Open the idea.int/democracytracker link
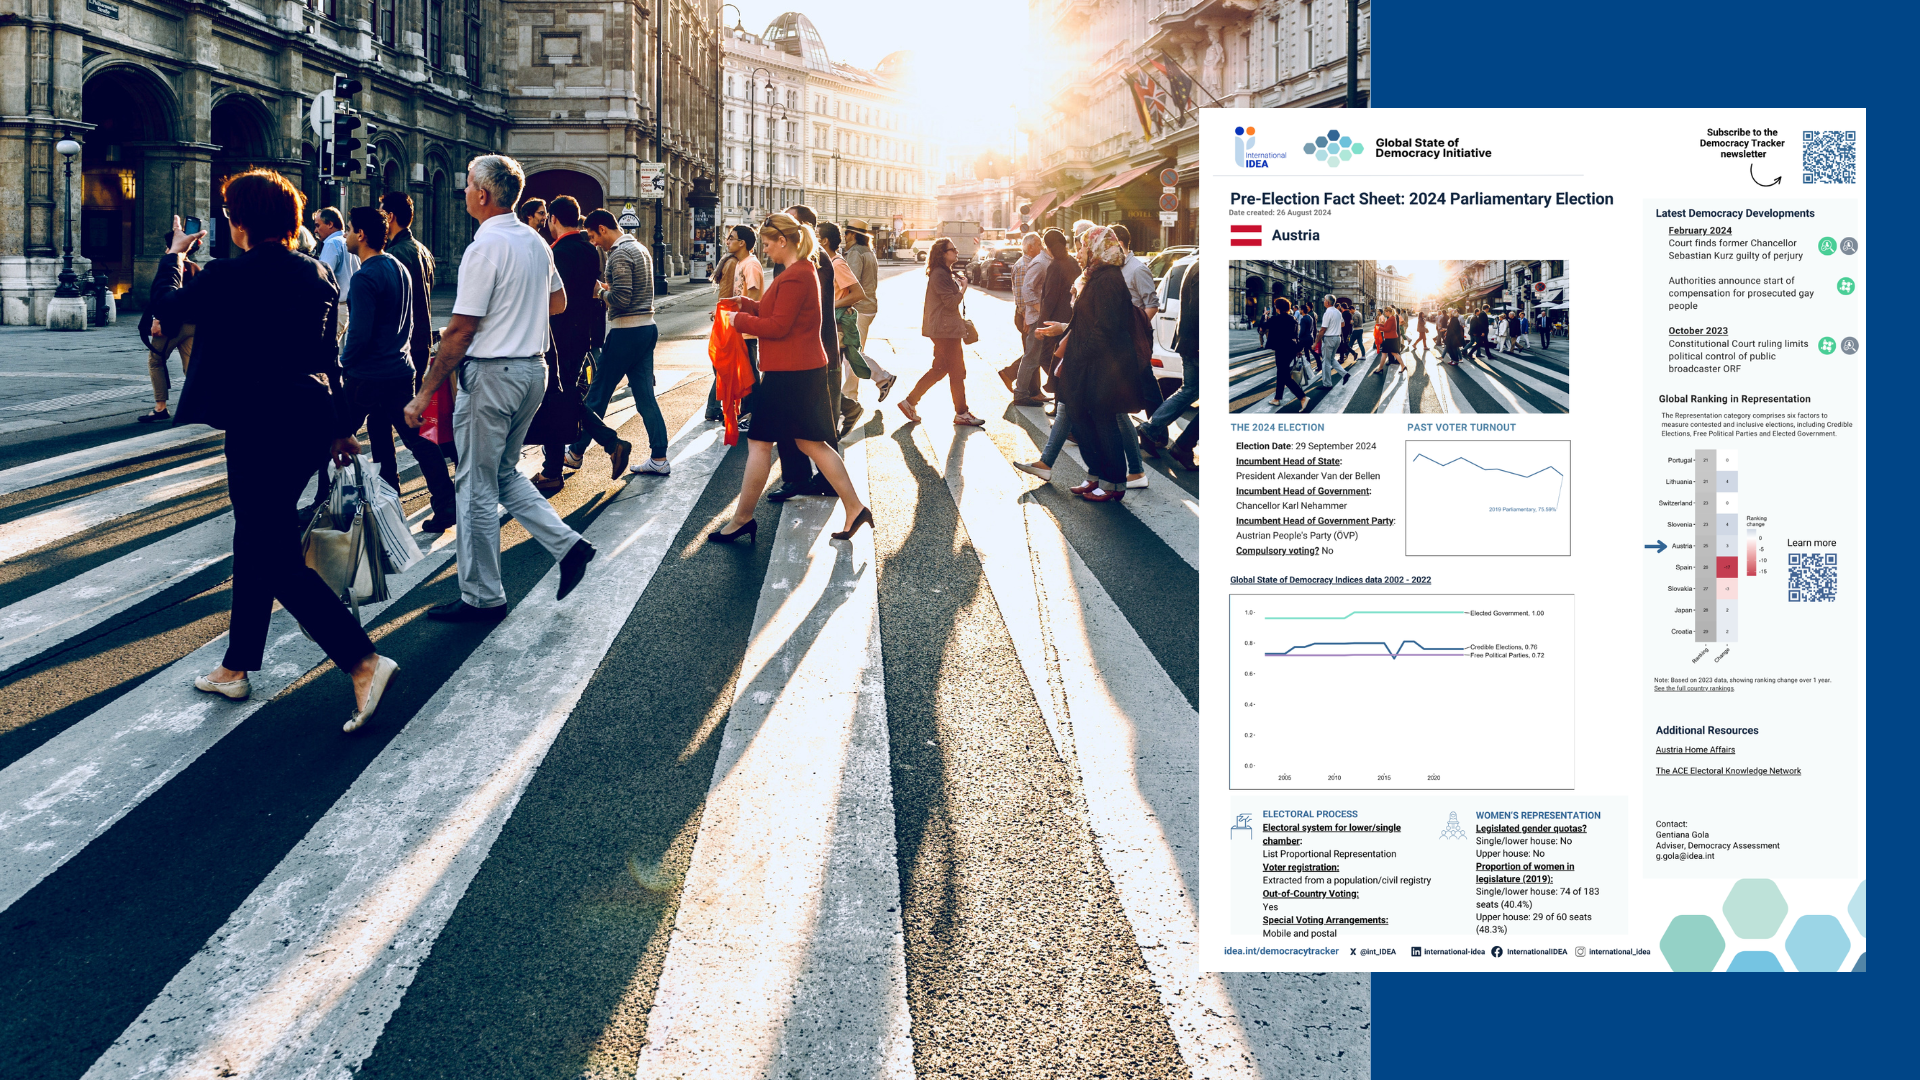The image size is (1920, 1080). click(x=1281, y=952)
